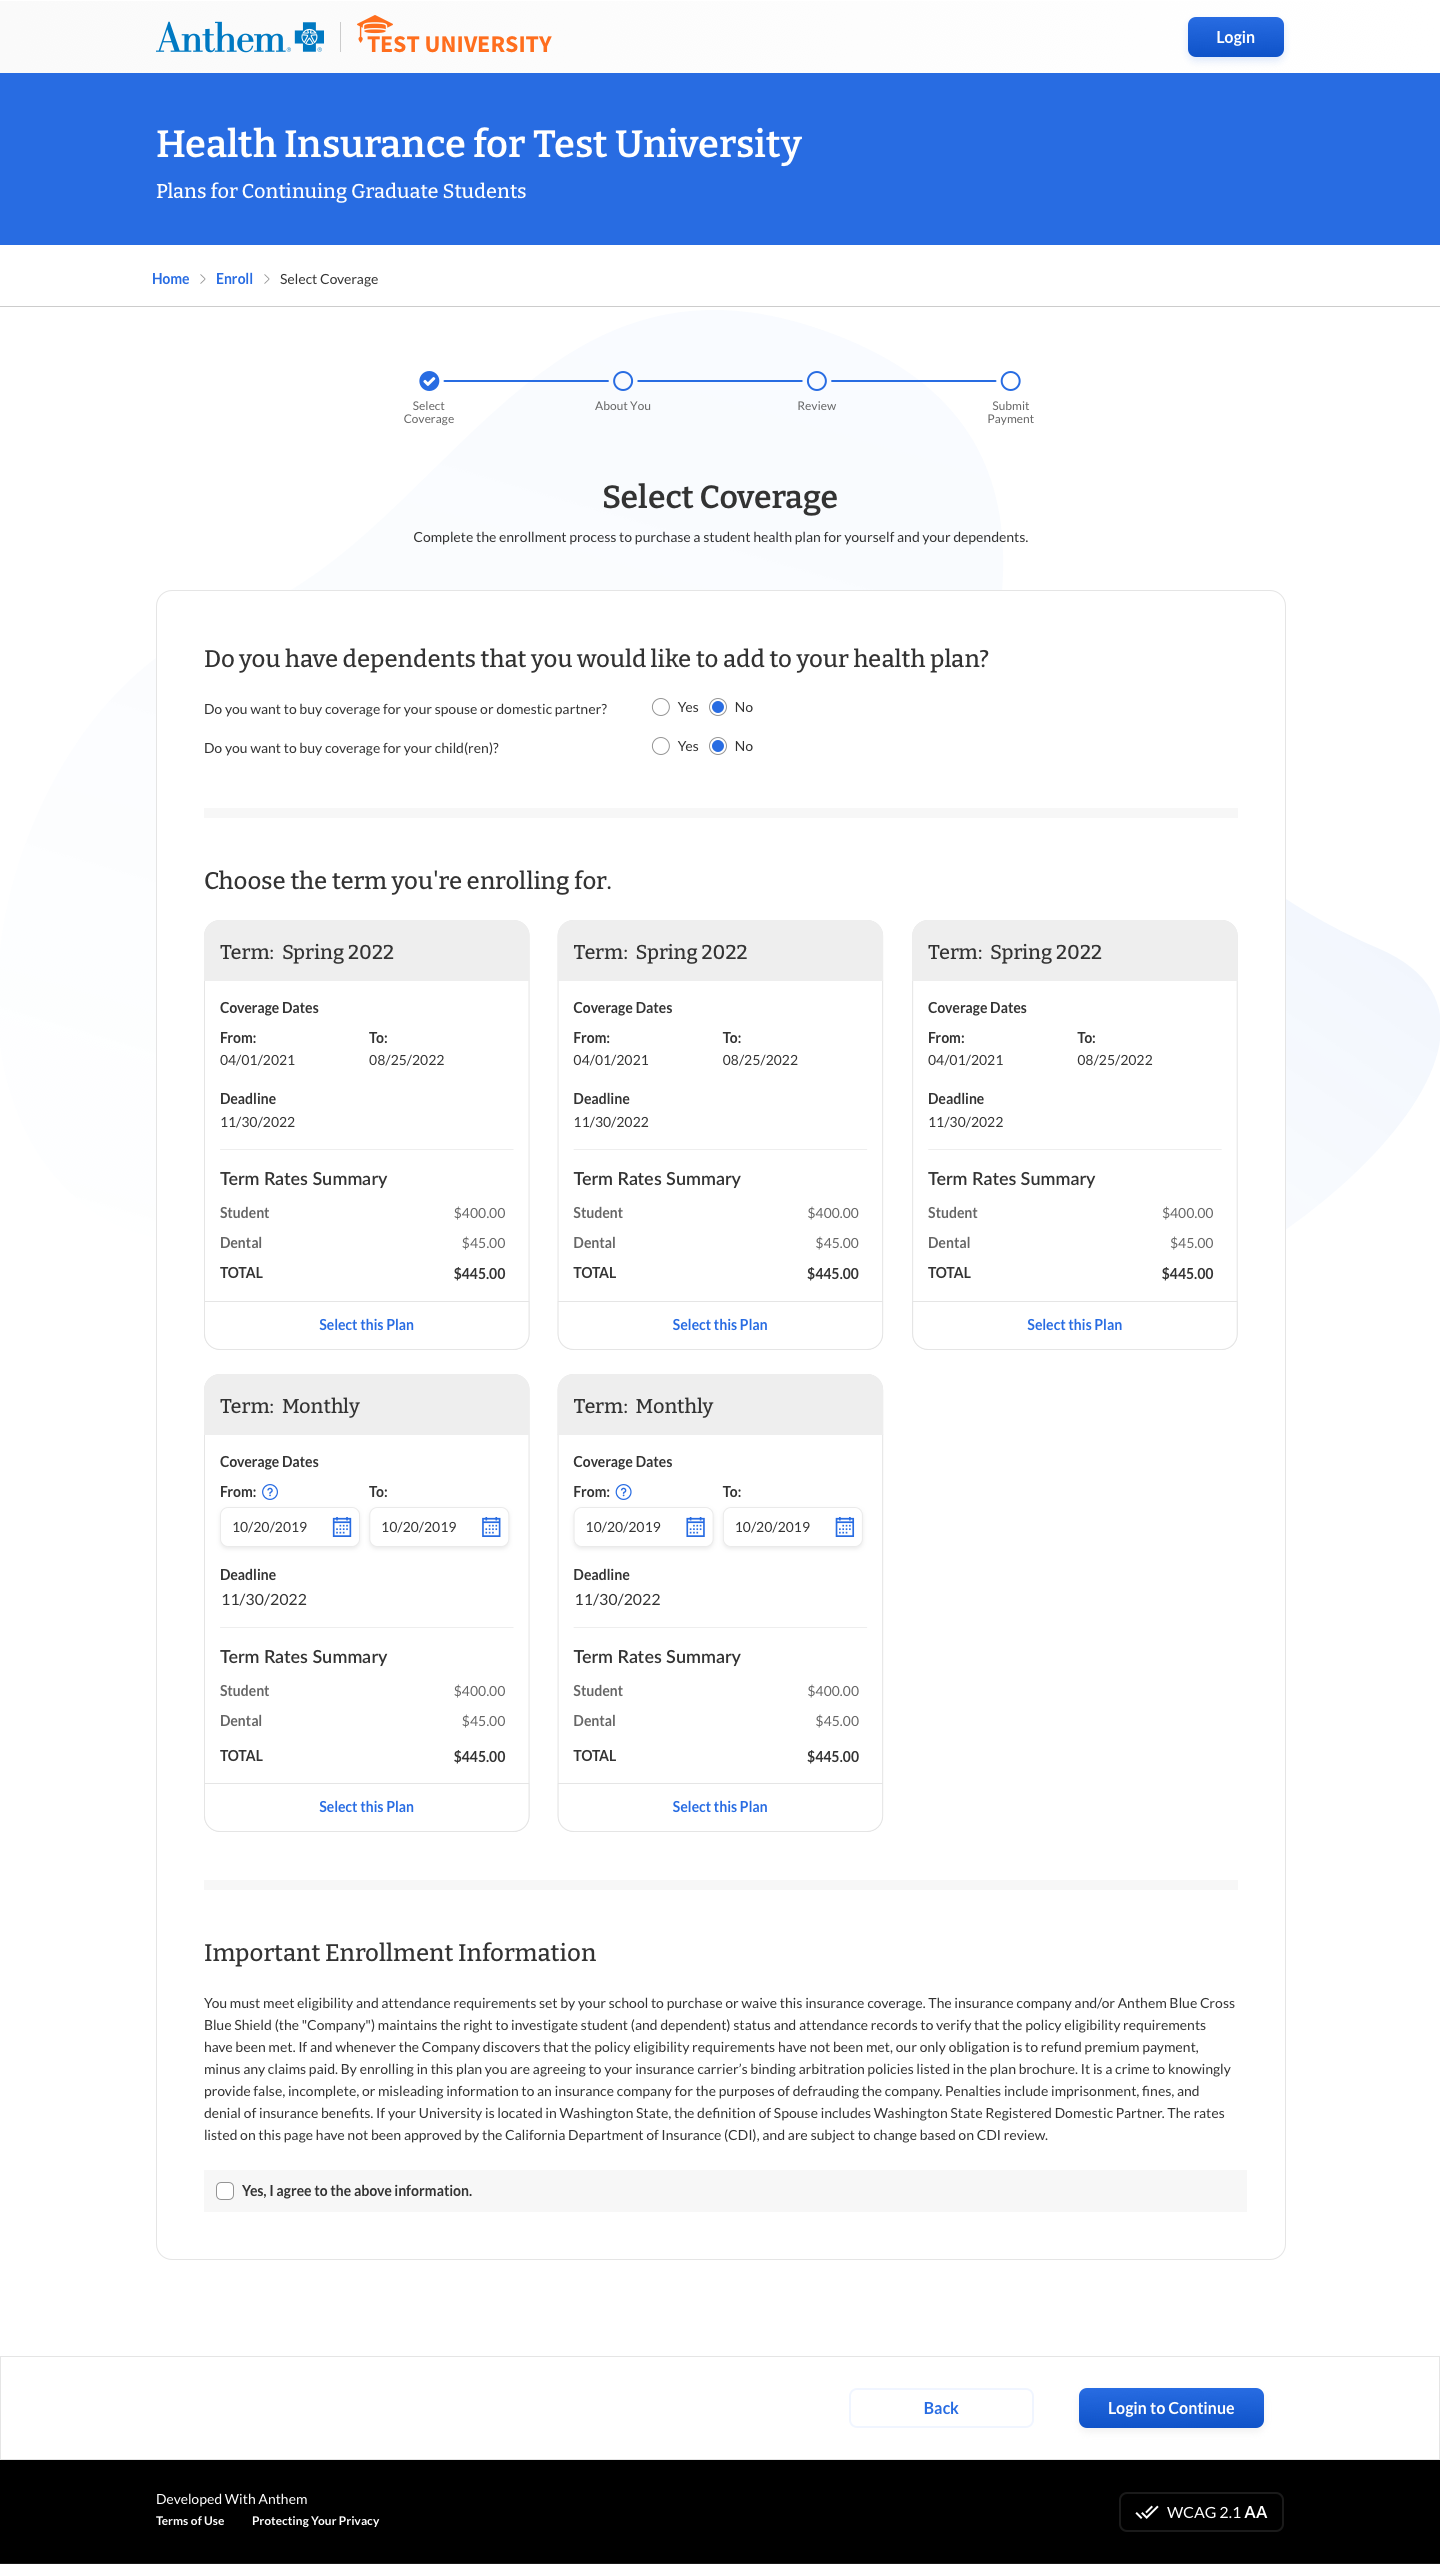Open calendar for second Monthly To date
The width and height of the screenshot is (1440, 2564).
[845, 1527]
